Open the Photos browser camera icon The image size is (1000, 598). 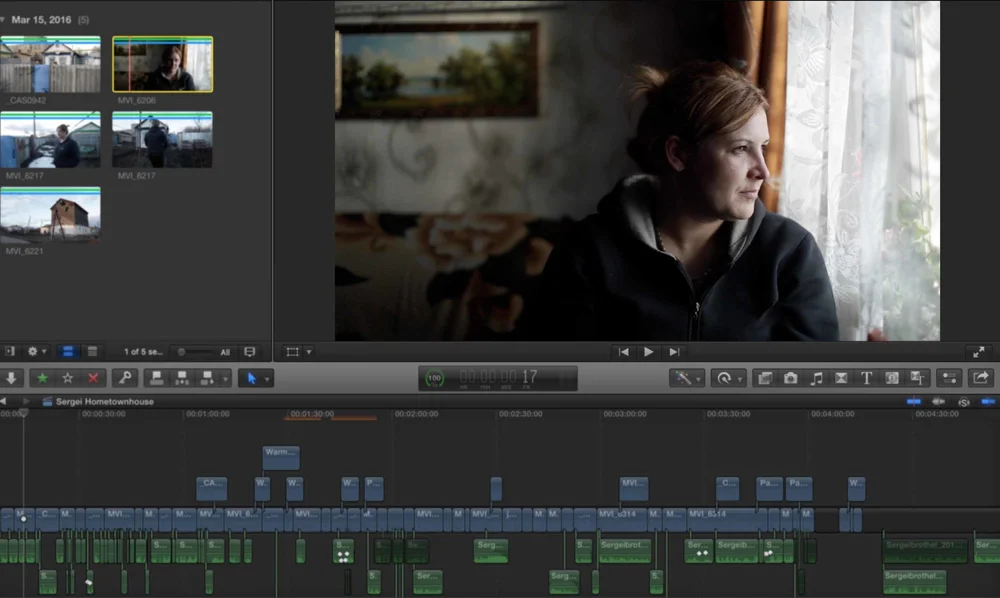tap(790, 378)
